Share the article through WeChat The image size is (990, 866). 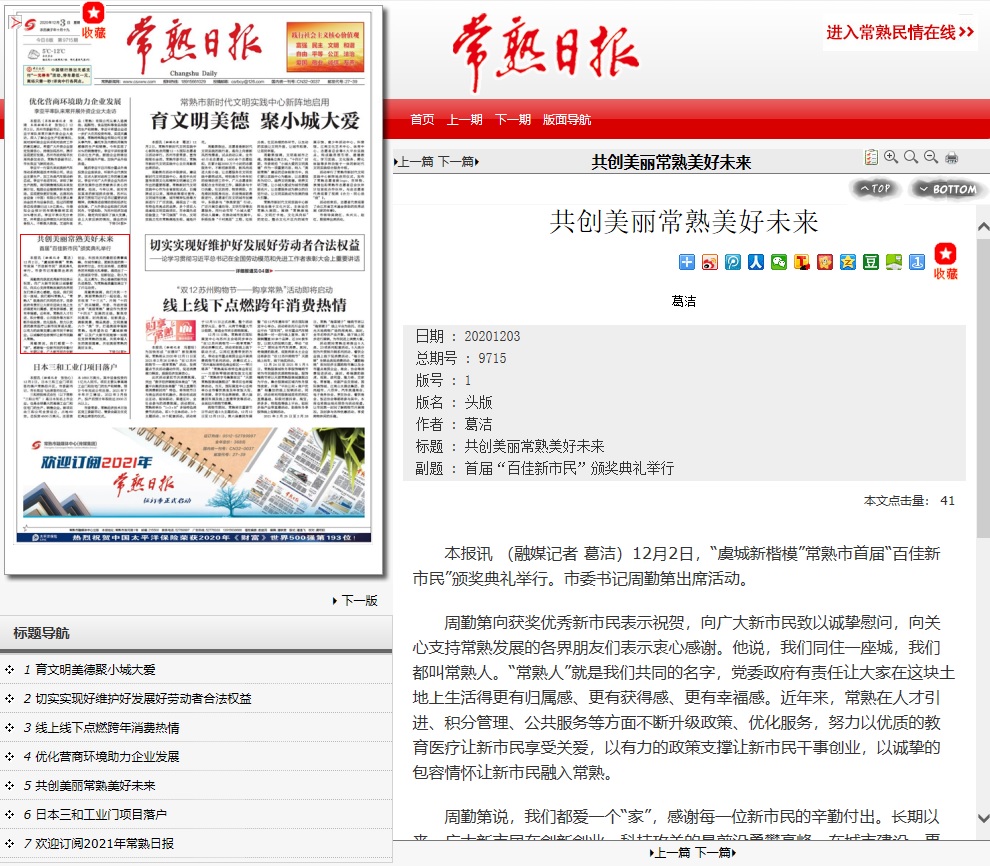[x=778, y=262]
